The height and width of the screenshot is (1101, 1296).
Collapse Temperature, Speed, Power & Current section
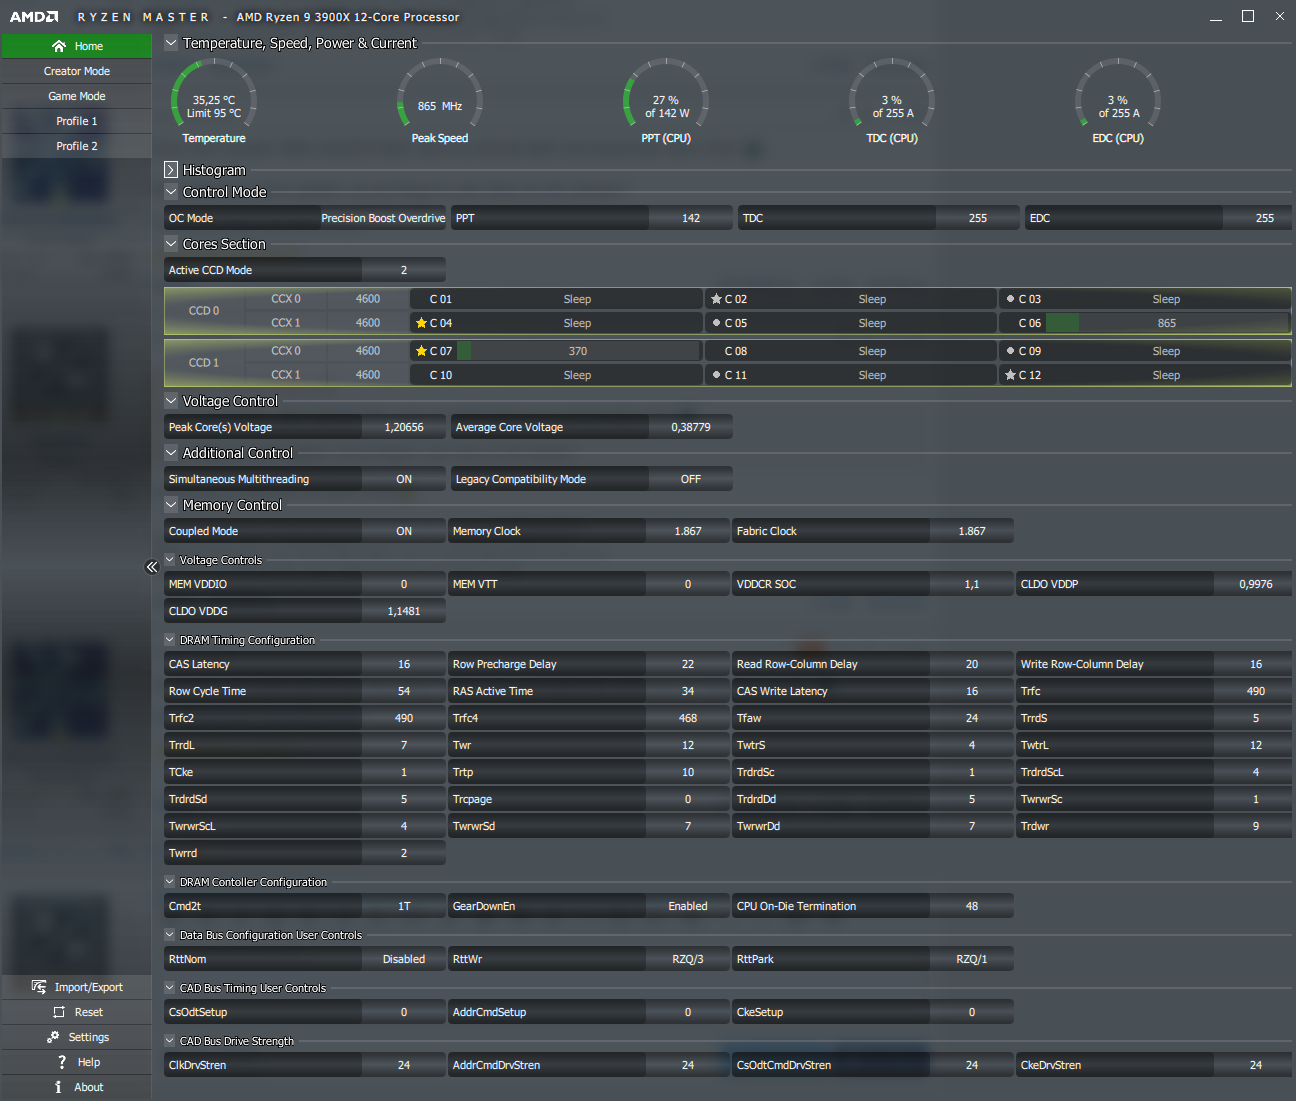[x=171, y=43]
